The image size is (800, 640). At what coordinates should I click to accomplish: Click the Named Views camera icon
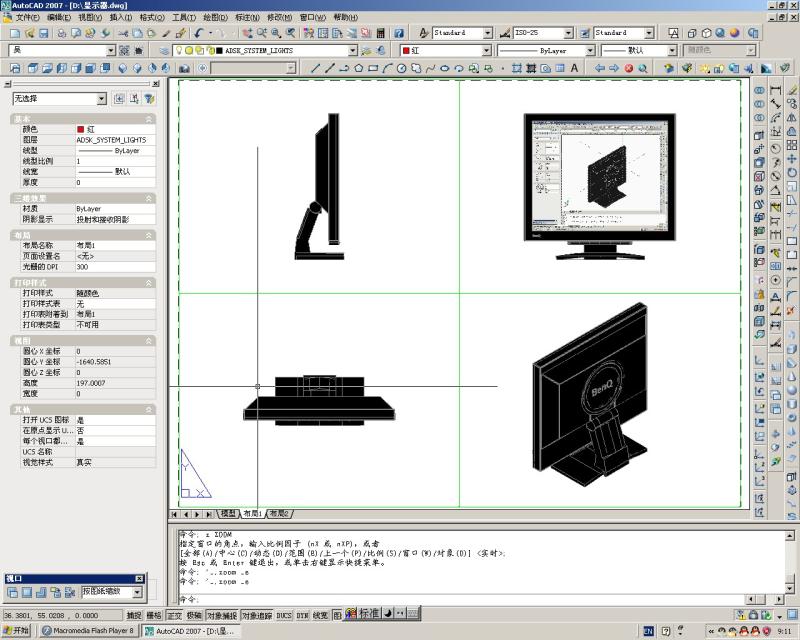184,68
